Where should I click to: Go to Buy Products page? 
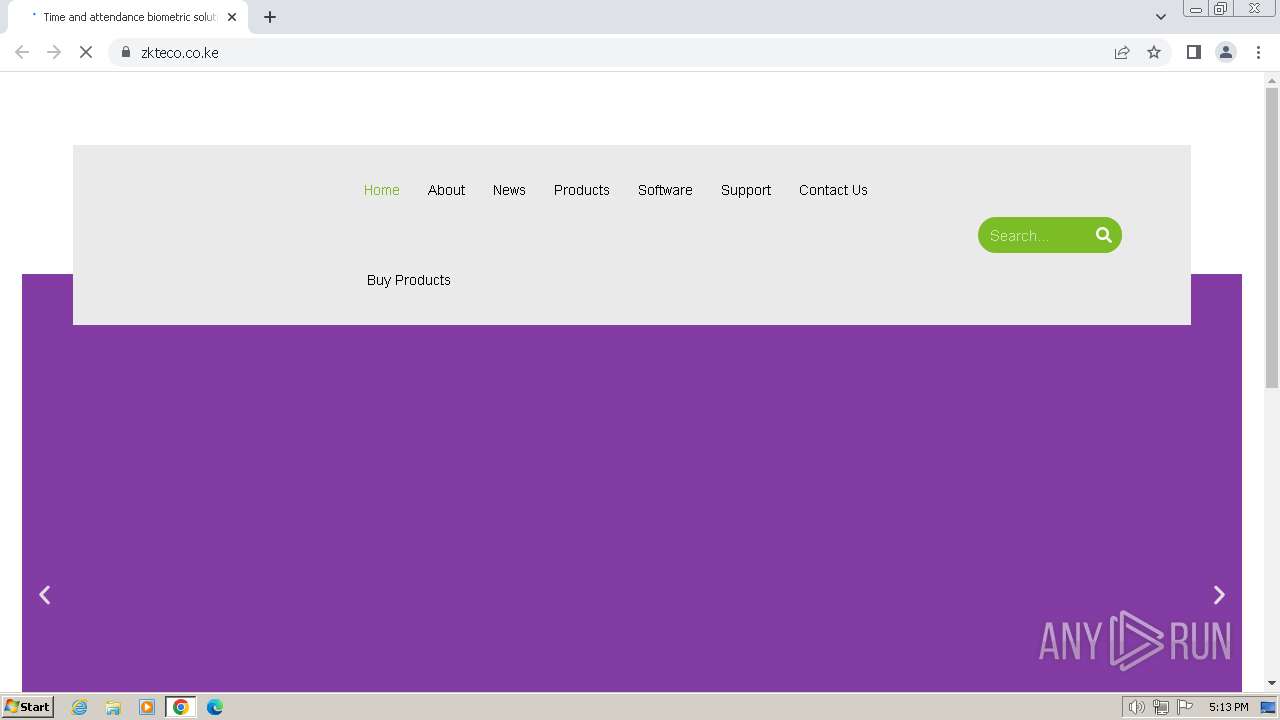pyautogui.click(x=409, y=280)
